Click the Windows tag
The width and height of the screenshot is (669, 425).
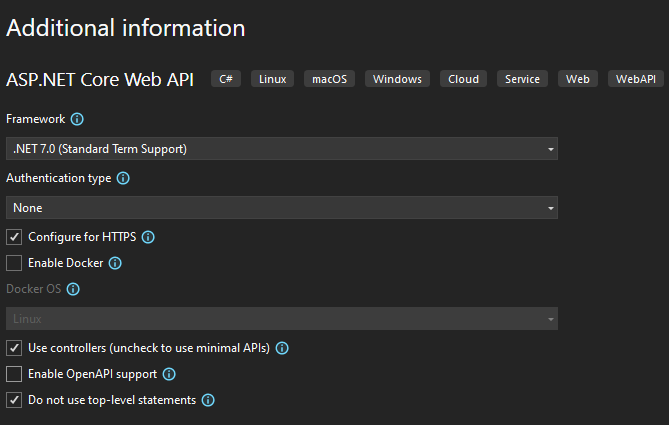(x=397, y=79)
